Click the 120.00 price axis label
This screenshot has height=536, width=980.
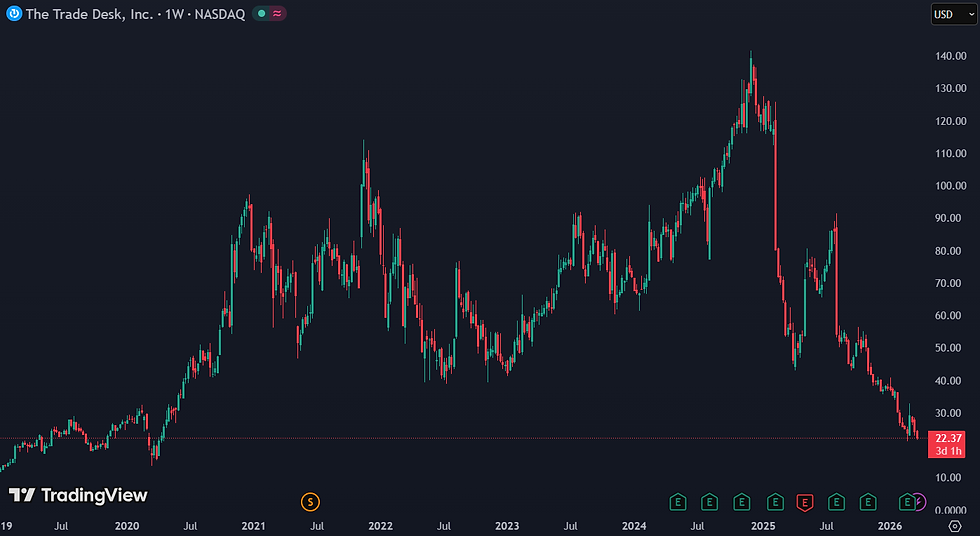click(951, 121)
